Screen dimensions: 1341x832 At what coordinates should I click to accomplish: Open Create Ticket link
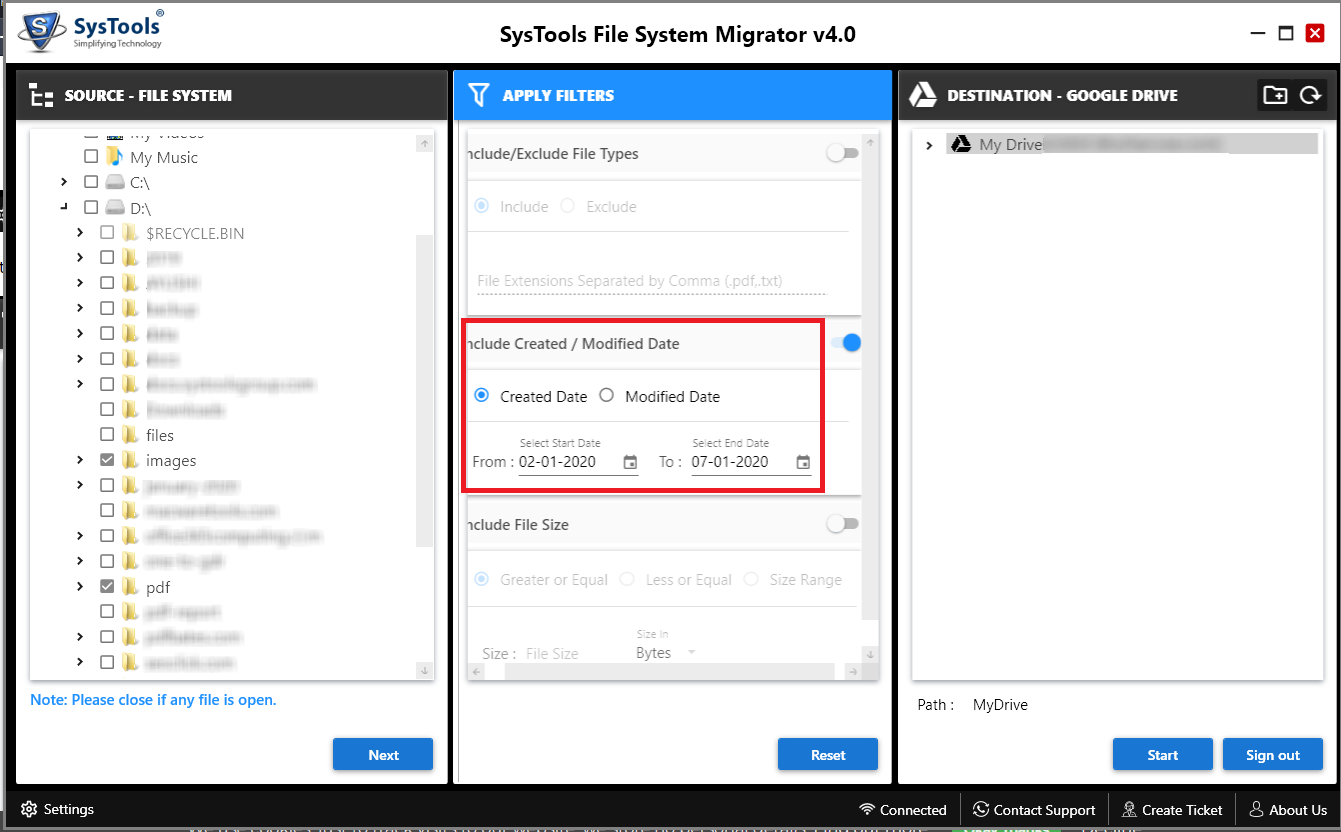tap(1172, 809)
